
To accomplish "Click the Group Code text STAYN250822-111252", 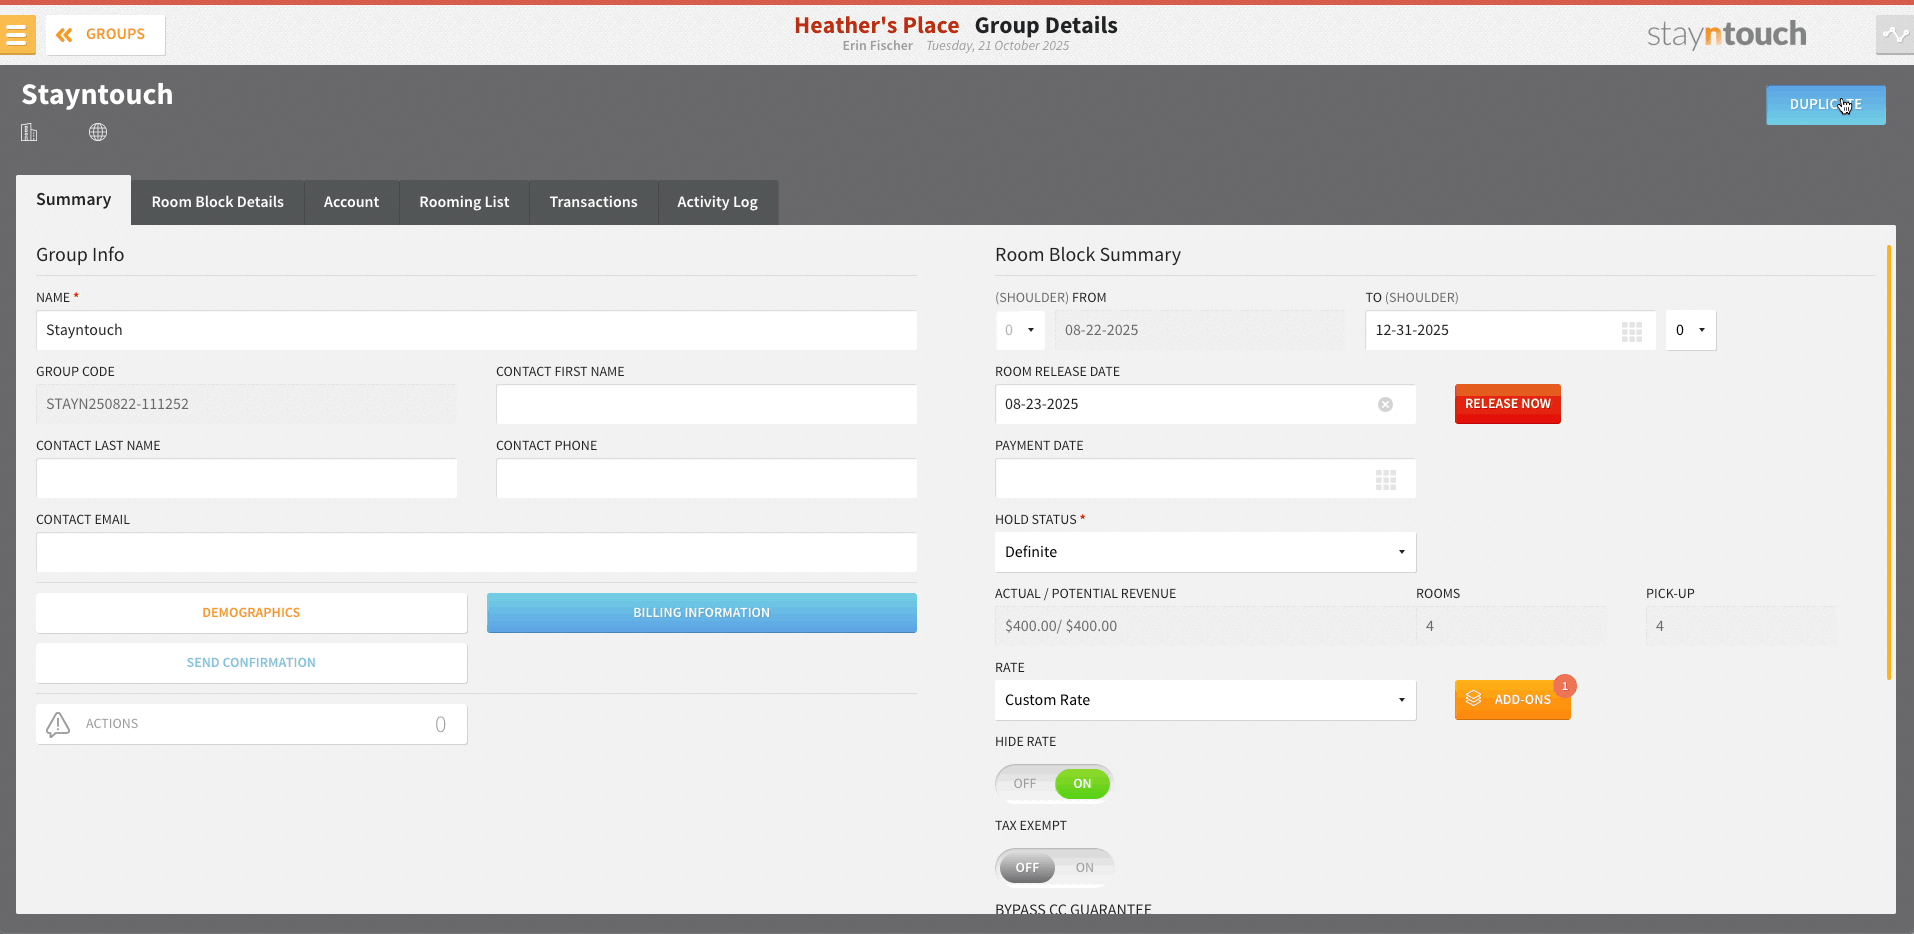I will tap(117, 404).
